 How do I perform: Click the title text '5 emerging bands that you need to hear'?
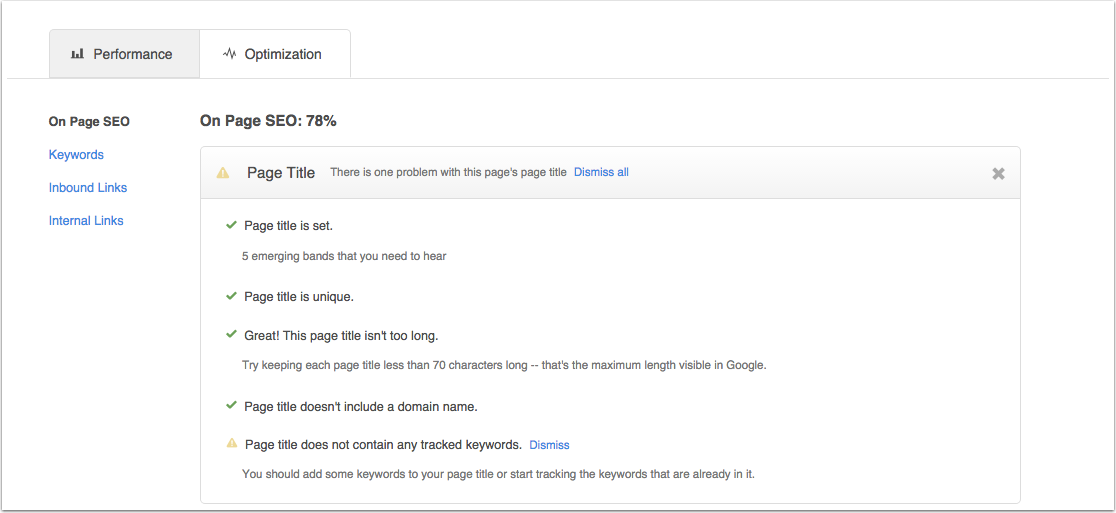(x=344, y=256)
